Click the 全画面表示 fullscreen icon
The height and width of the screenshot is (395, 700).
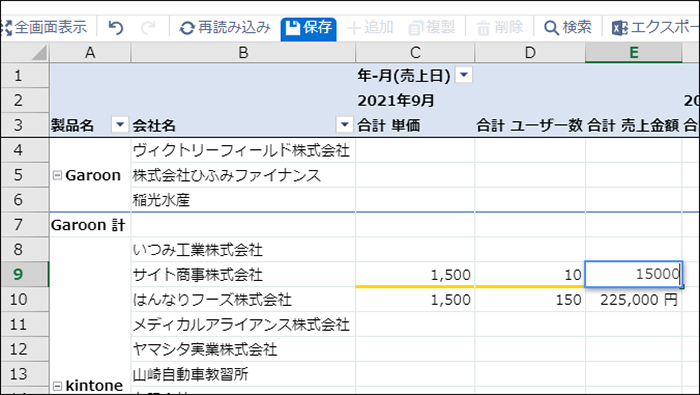pos(6,28)
